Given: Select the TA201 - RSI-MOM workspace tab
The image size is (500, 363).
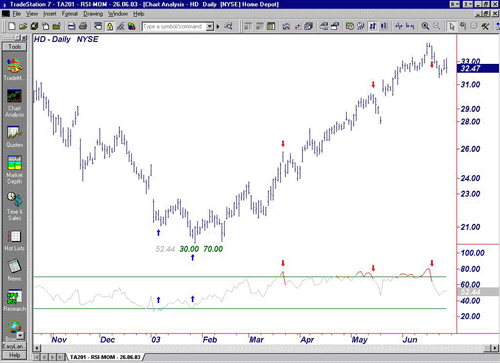Looking at the screenshot, I should click(x=105, y=357).
